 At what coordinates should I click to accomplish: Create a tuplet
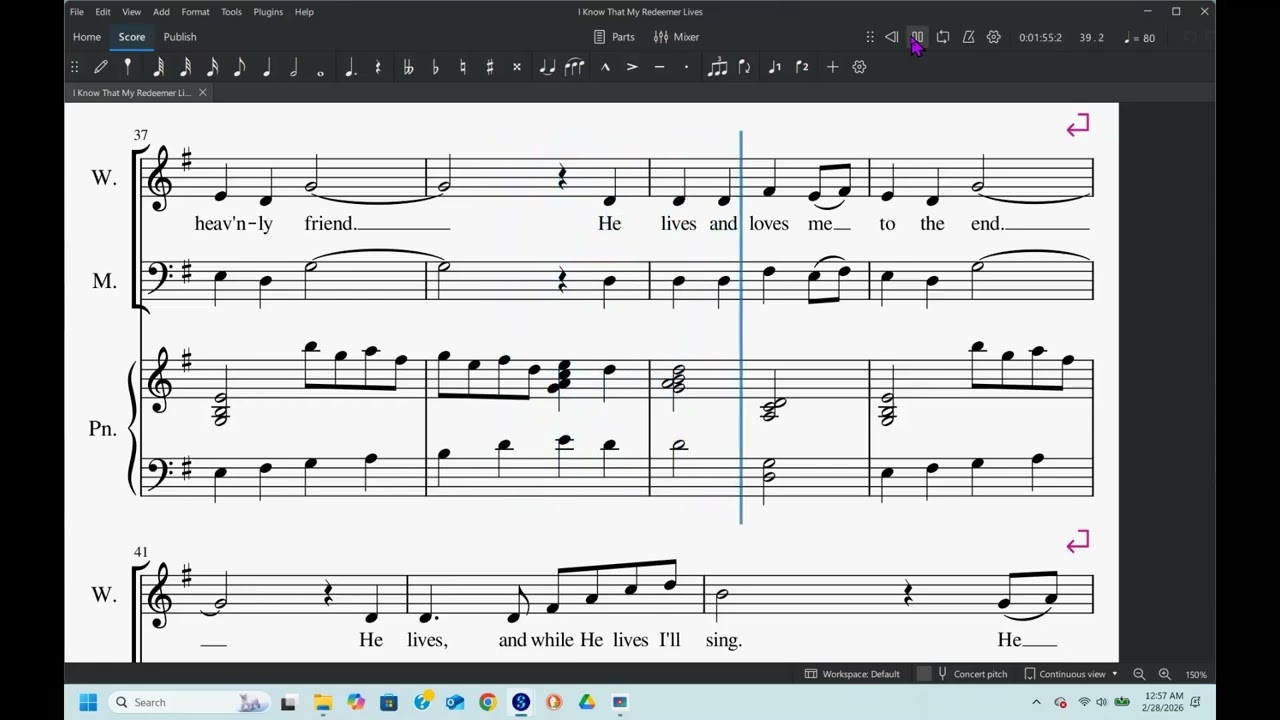click(717, 67)
